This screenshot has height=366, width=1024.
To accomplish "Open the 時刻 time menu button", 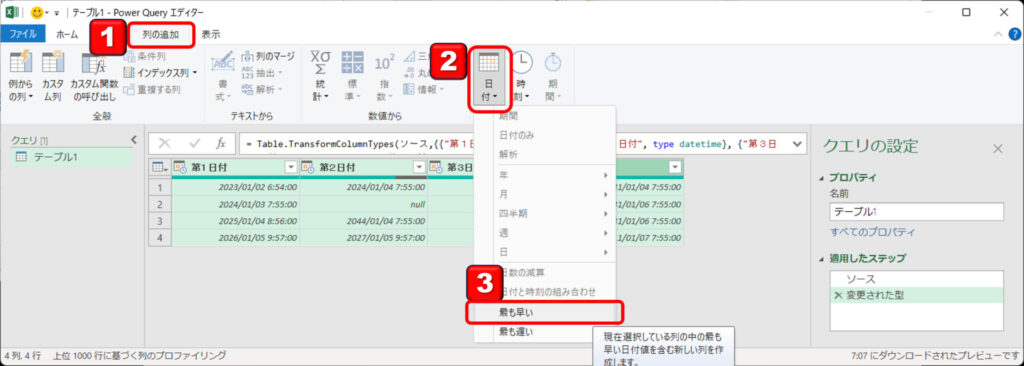I will [x=521, y=77].
